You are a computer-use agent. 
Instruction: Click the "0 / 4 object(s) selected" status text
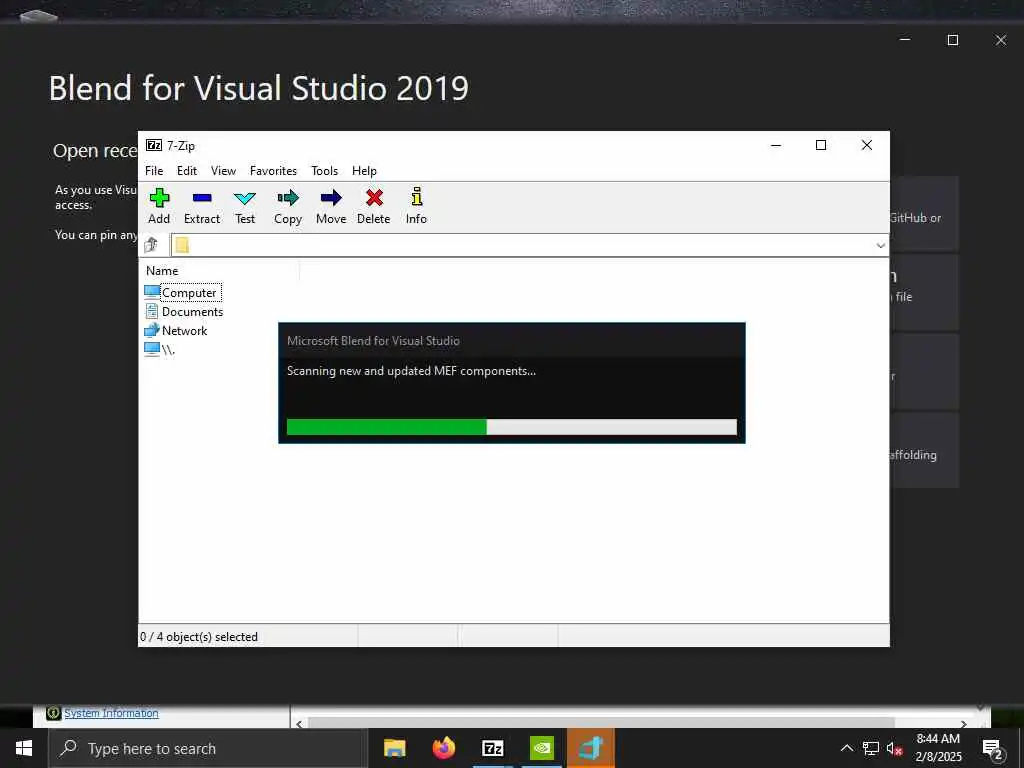[x=199, y=637]
